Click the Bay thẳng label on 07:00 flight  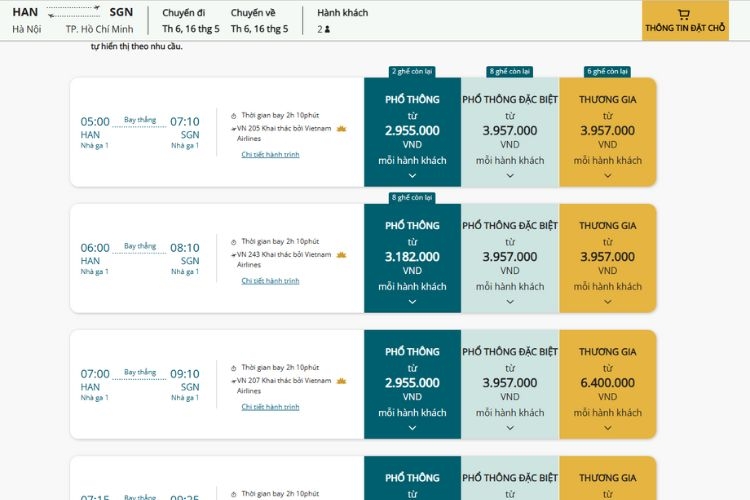tap(140, 372)
